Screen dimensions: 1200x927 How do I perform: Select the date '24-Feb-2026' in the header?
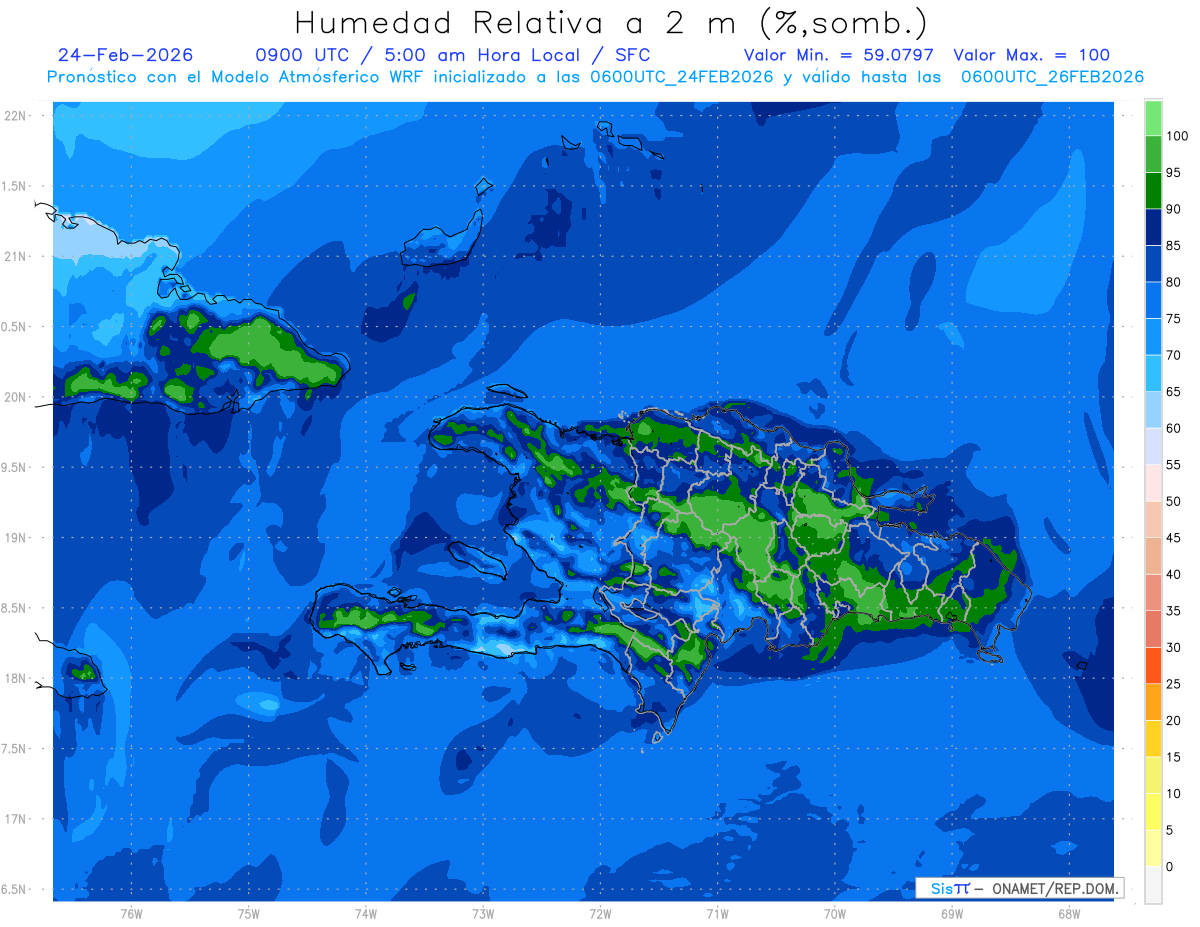pos(125,55)
